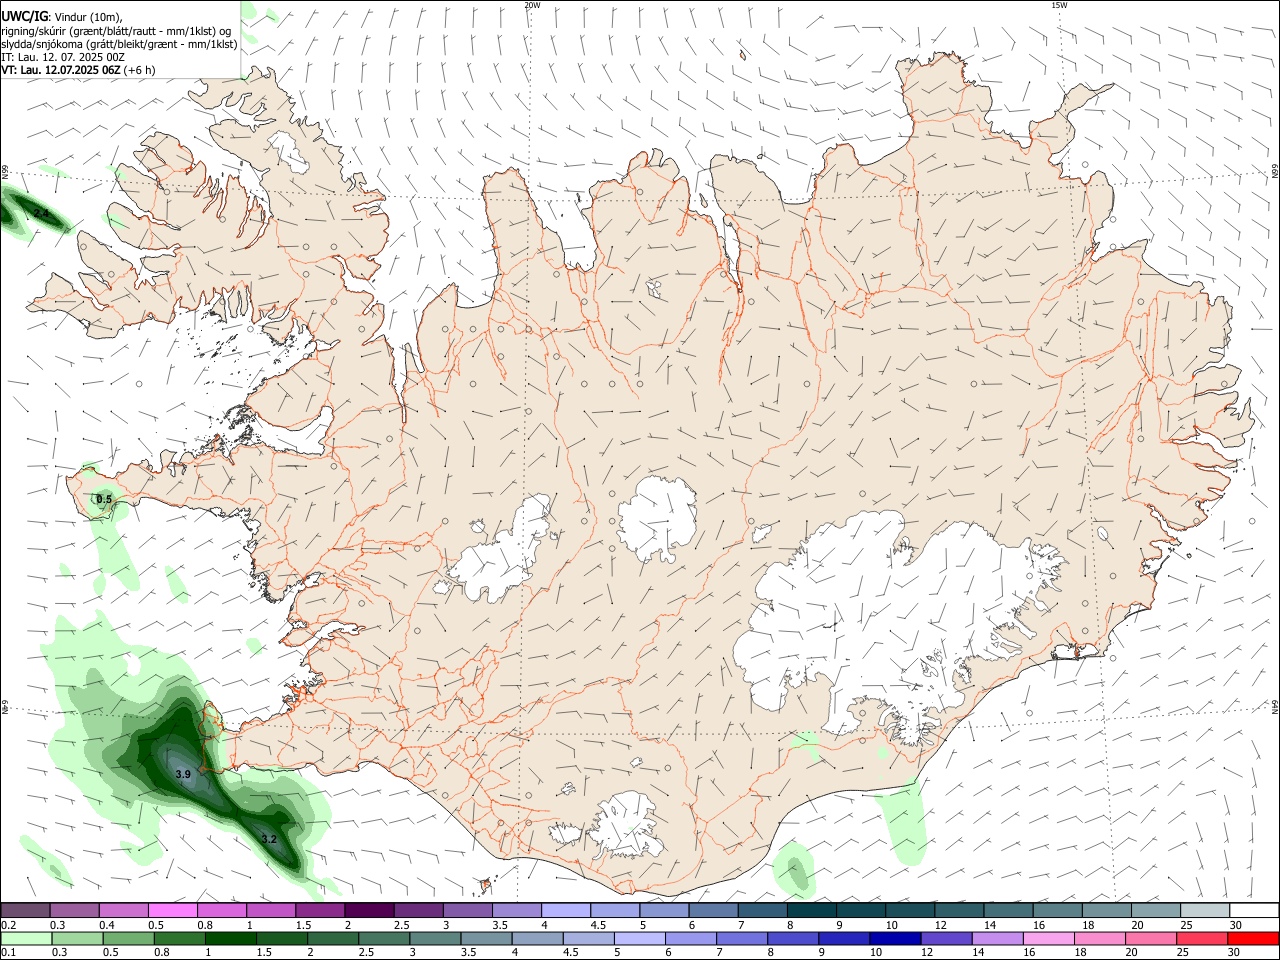This screenshot has height=960, width=1280.
Task: Click the 64N latitude label on right edge
Action: pyautogui.click(x=1275, y=706)
